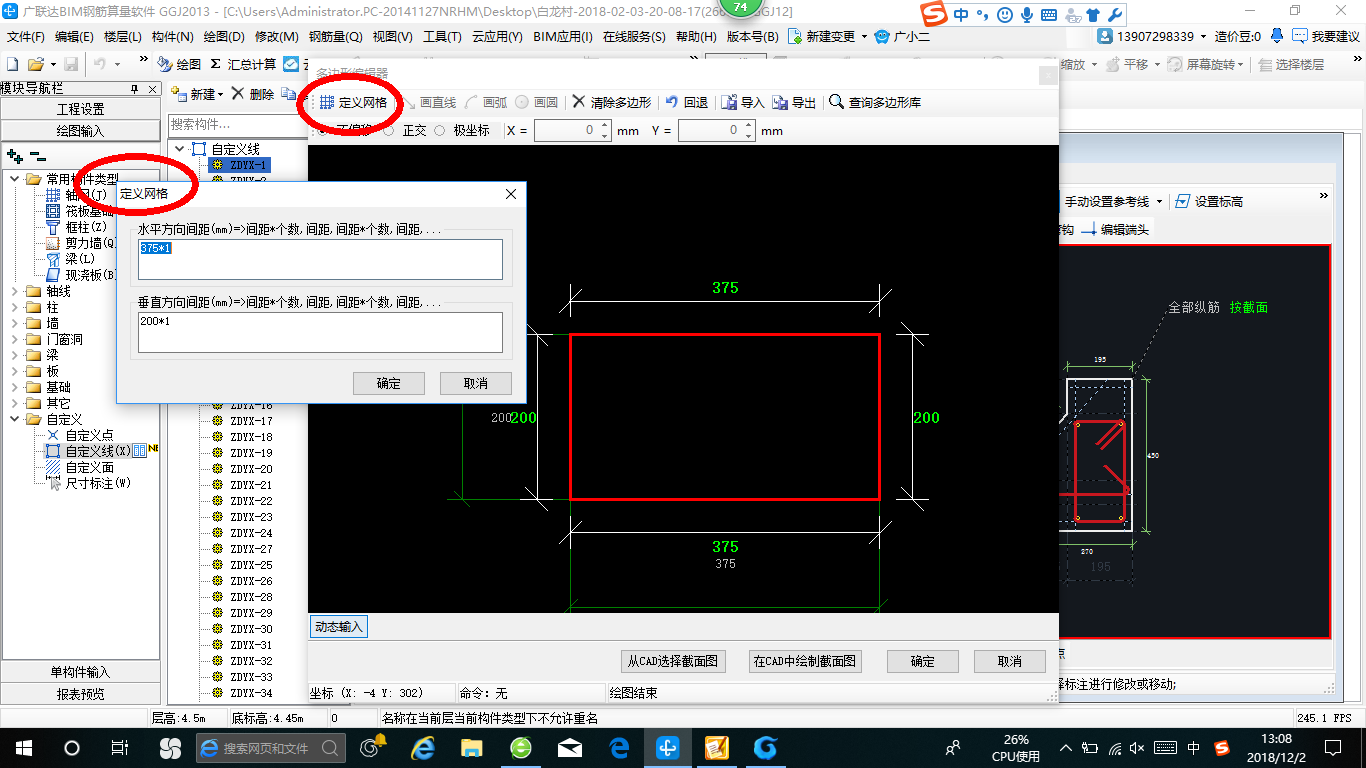The image size is (1366, 768).
Task: Click the new file icon in main toolbar
Action: click(x=13, y=64)
